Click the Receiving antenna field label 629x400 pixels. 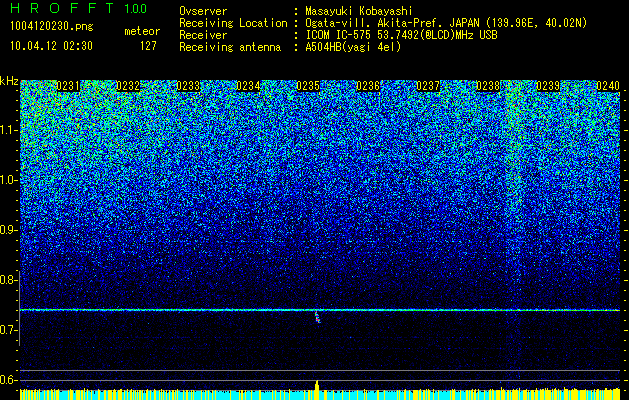click(230, 47)
